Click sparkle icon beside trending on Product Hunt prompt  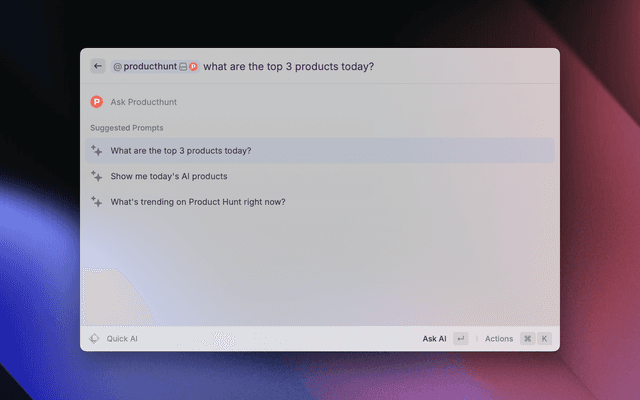97,201
